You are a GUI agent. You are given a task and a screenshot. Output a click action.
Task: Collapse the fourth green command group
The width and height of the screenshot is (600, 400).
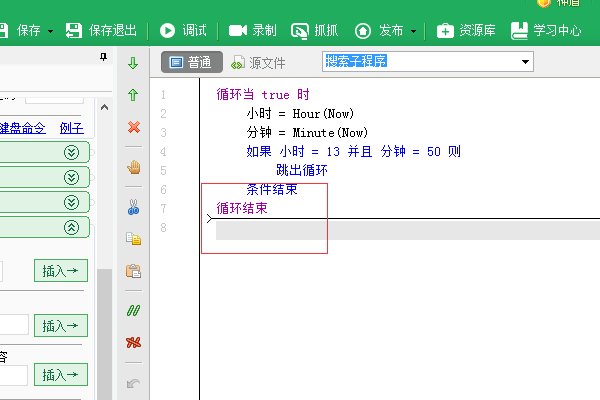point(71,228)
